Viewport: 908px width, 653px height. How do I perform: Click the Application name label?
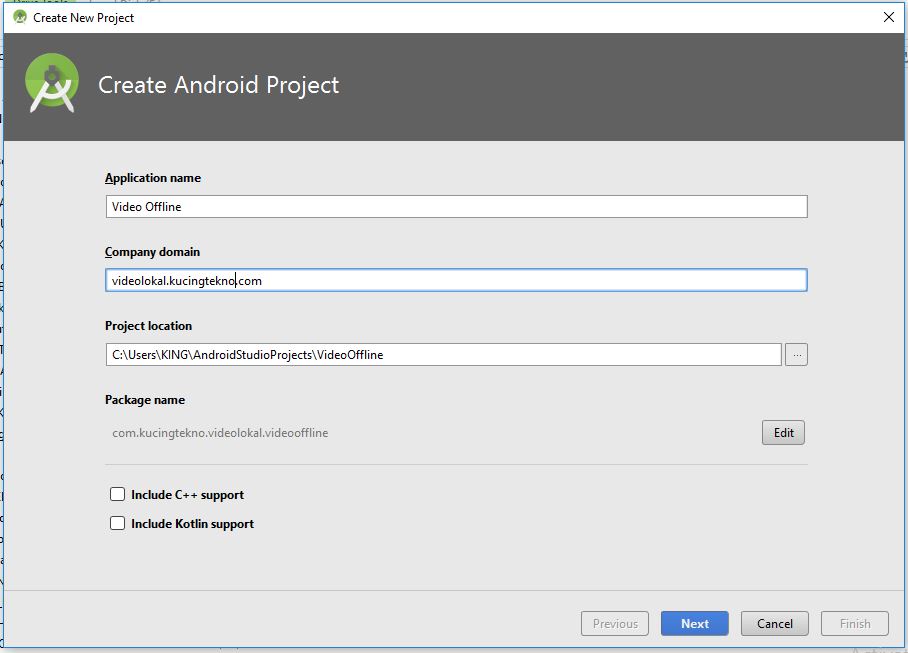pyautogui.click(x=153, y=178)
